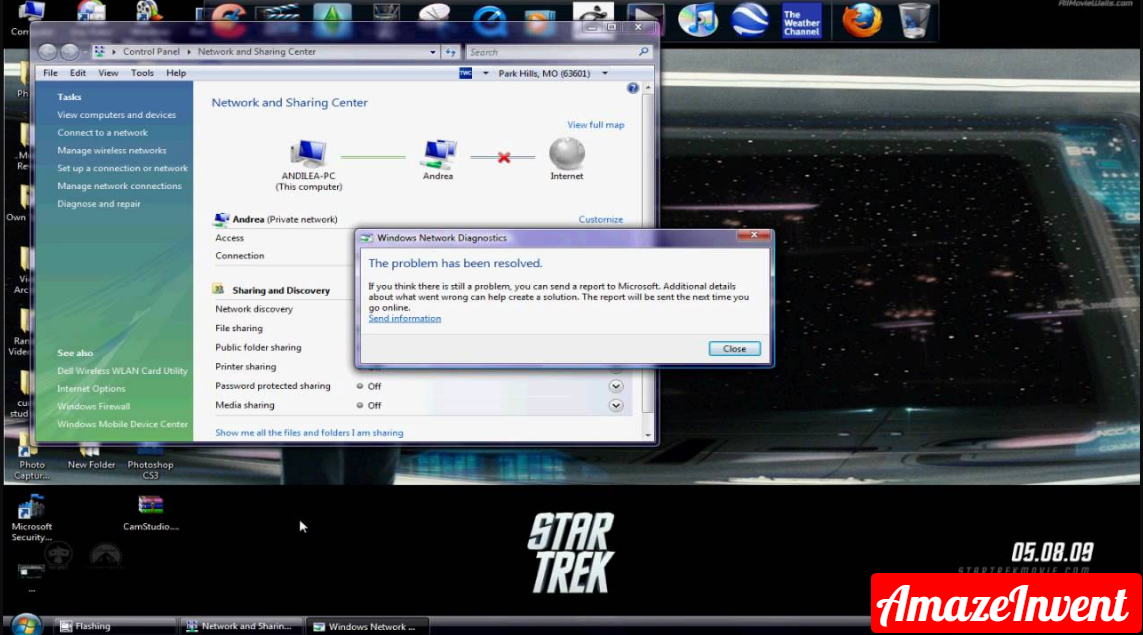1143x635 pixels.
Task: Click the Send information link
Action: click(405, 319)
